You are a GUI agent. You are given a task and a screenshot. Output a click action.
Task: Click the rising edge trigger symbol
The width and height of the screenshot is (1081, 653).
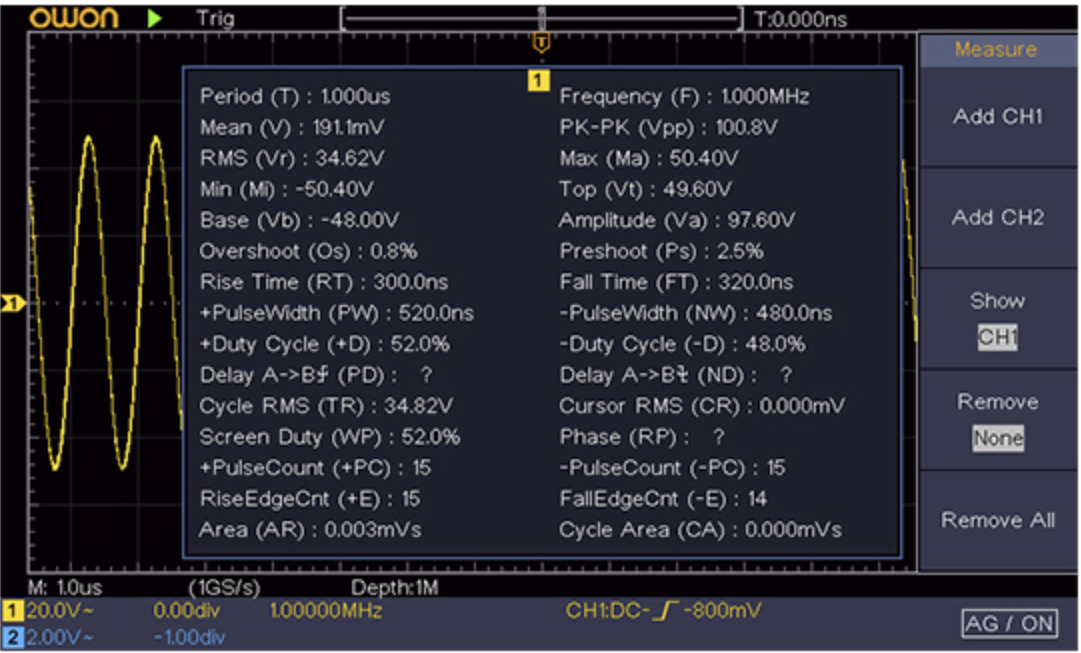click(658, 610)
